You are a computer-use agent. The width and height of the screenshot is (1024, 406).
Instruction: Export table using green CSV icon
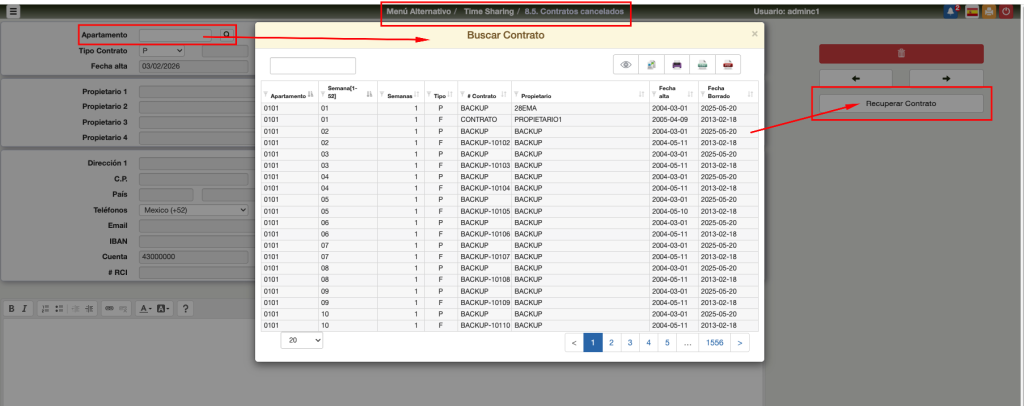pyautogui.click(x=704, y=65)
